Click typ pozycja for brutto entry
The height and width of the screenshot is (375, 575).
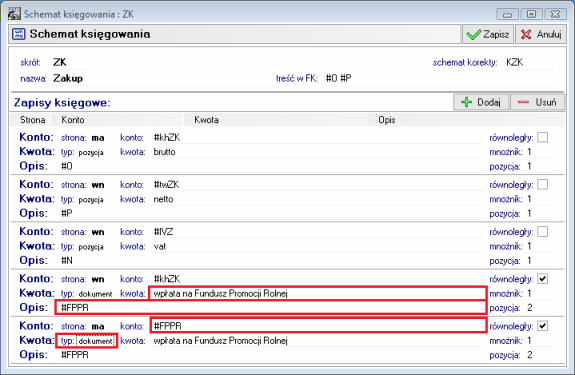[91, 152]
